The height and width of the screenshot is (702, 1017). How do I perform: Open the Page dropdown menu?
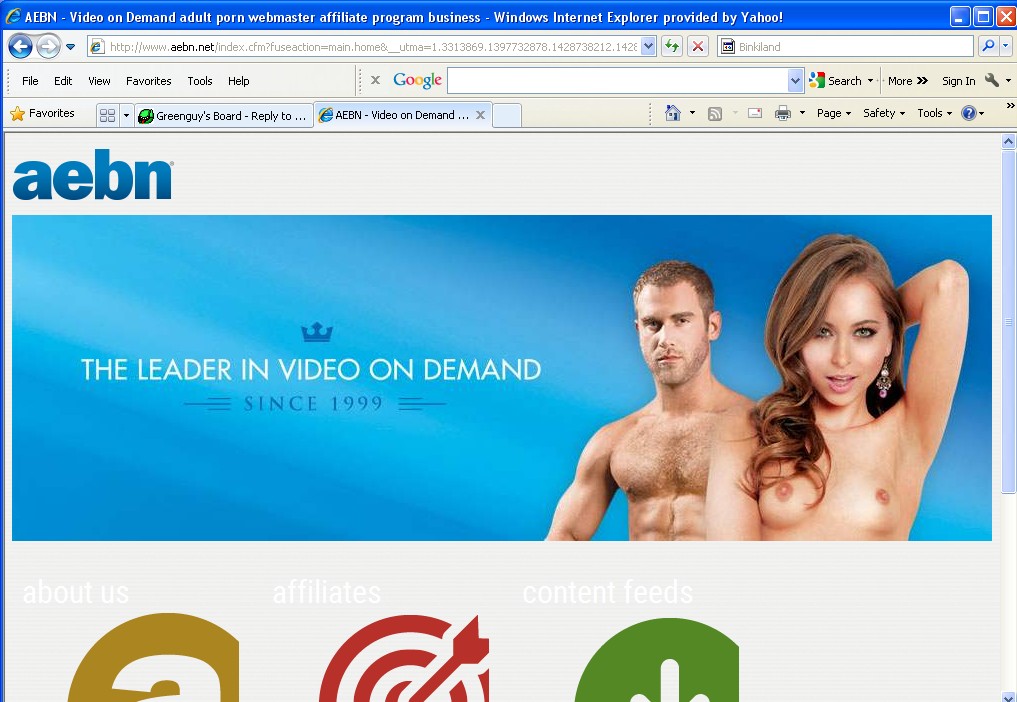(x=833, y=114)
